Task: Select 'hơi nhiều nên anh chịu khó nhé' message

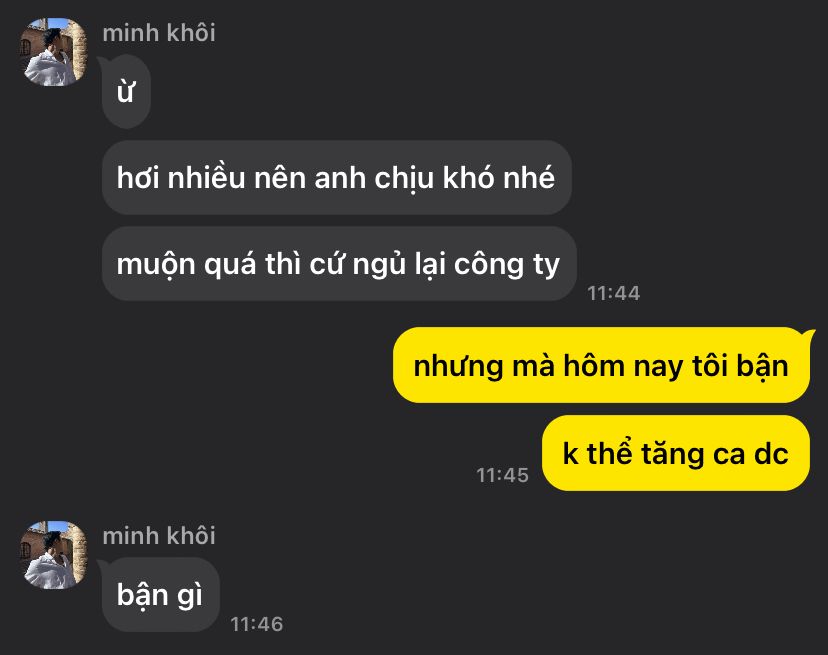Action: tap(336, 177)
